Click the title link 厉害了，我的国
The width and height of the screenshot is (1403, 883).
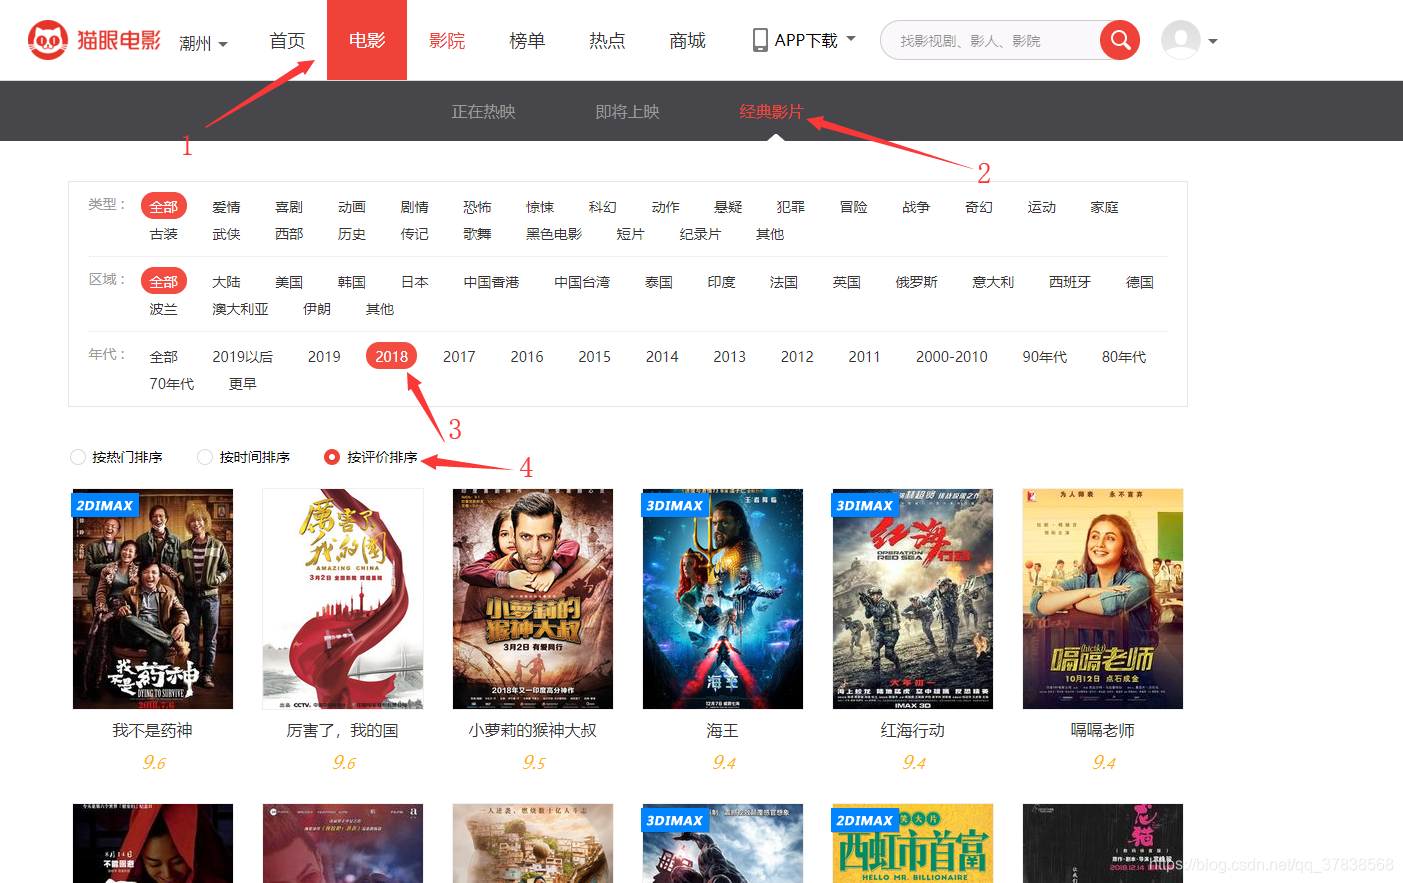(x=343, y=730)
